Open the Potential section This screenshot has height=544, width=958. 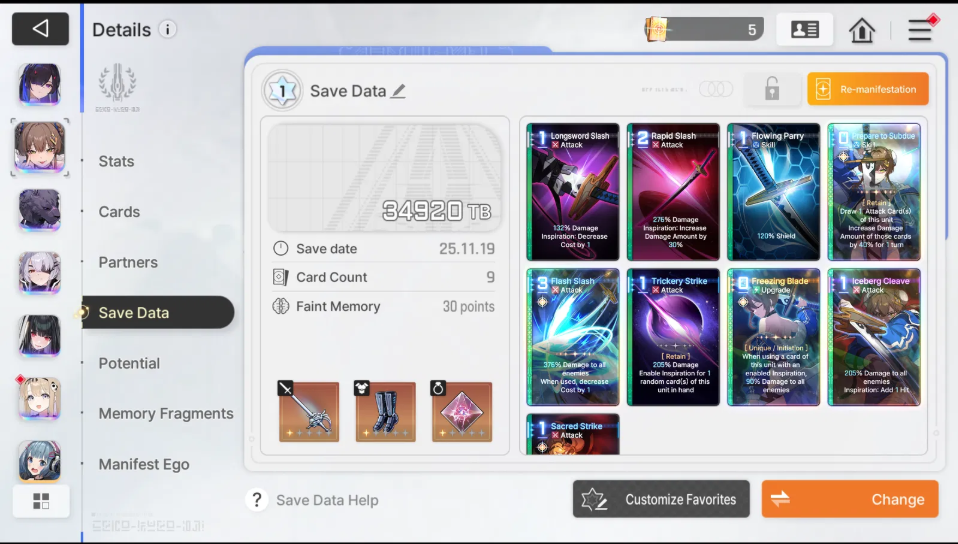(129, 363)
